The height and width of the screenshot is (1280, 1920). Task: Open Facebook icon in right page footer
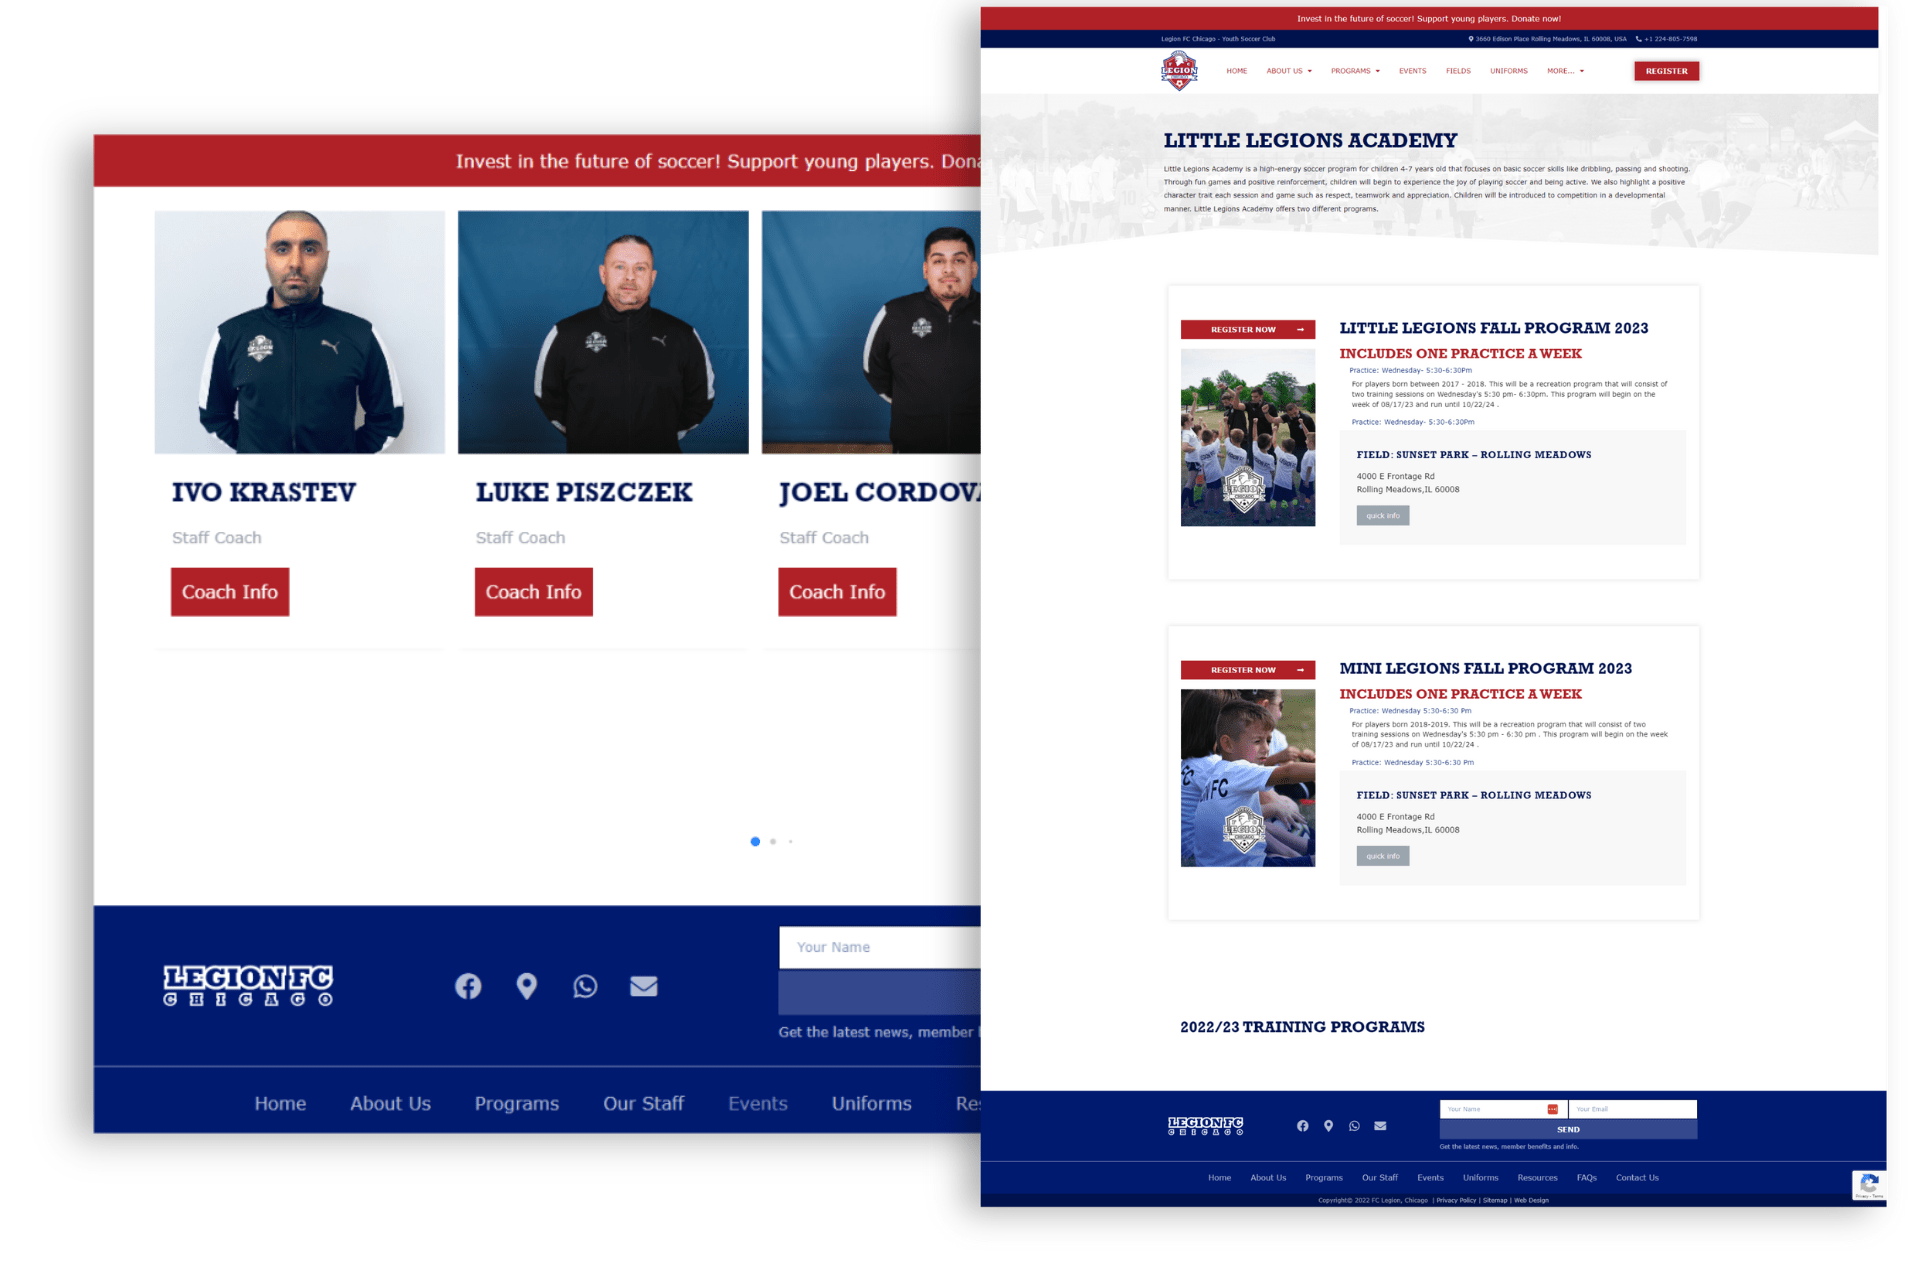pos(1302,1126)
